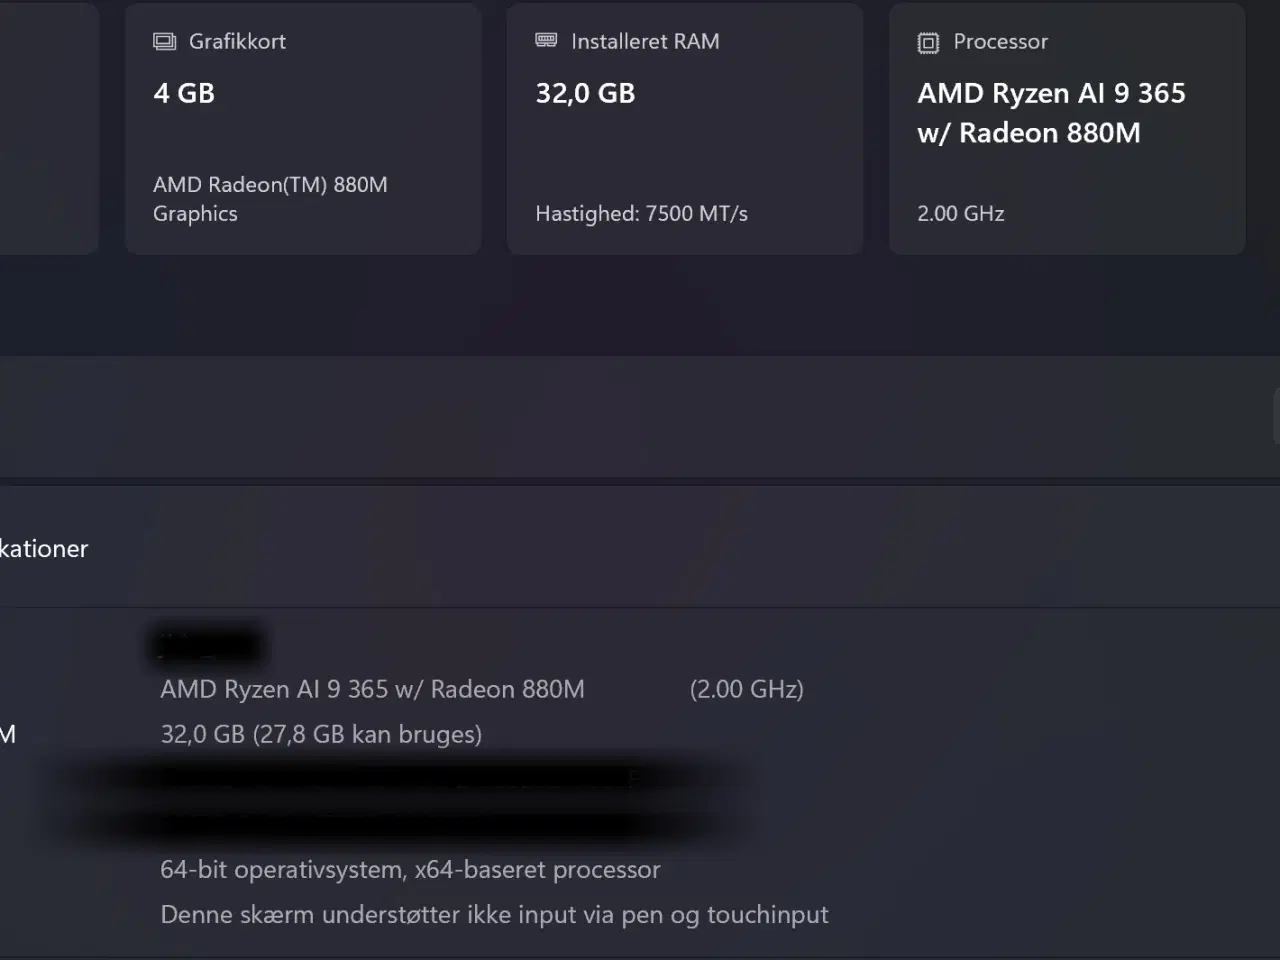Click the 32,0 GB (27,8 GB kan bruges) entry
The image size is (1280, 960).
321,734
